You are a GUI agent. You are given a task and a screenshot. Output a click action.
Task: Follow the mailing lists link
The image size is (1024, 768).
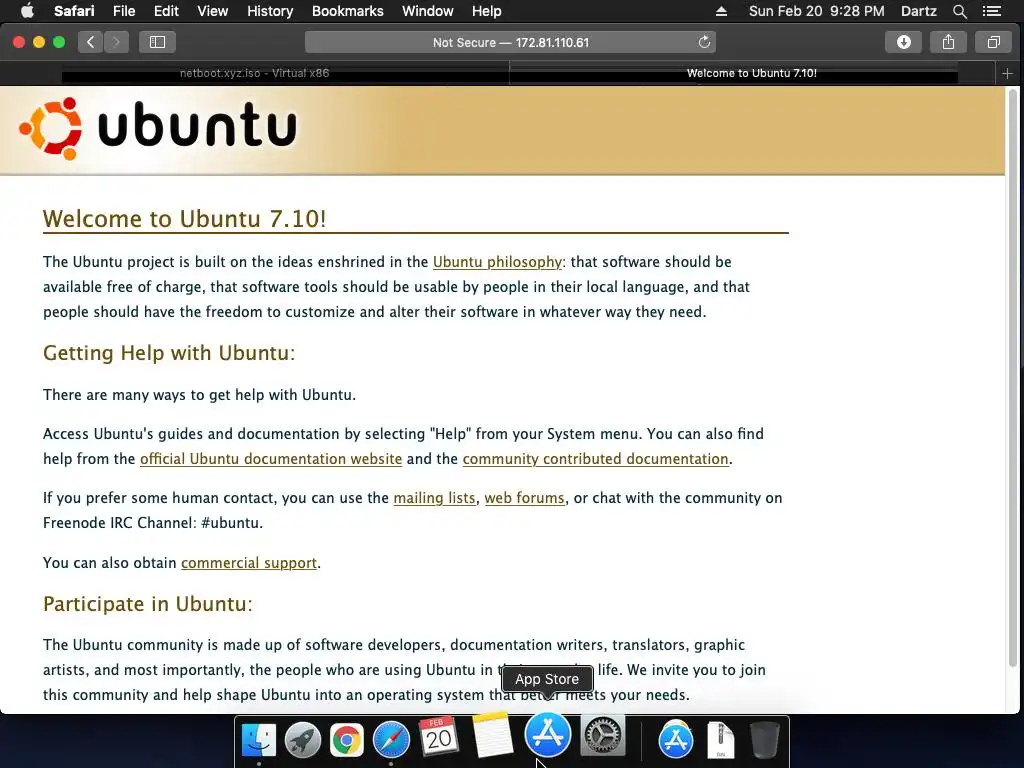click(434, 498)
